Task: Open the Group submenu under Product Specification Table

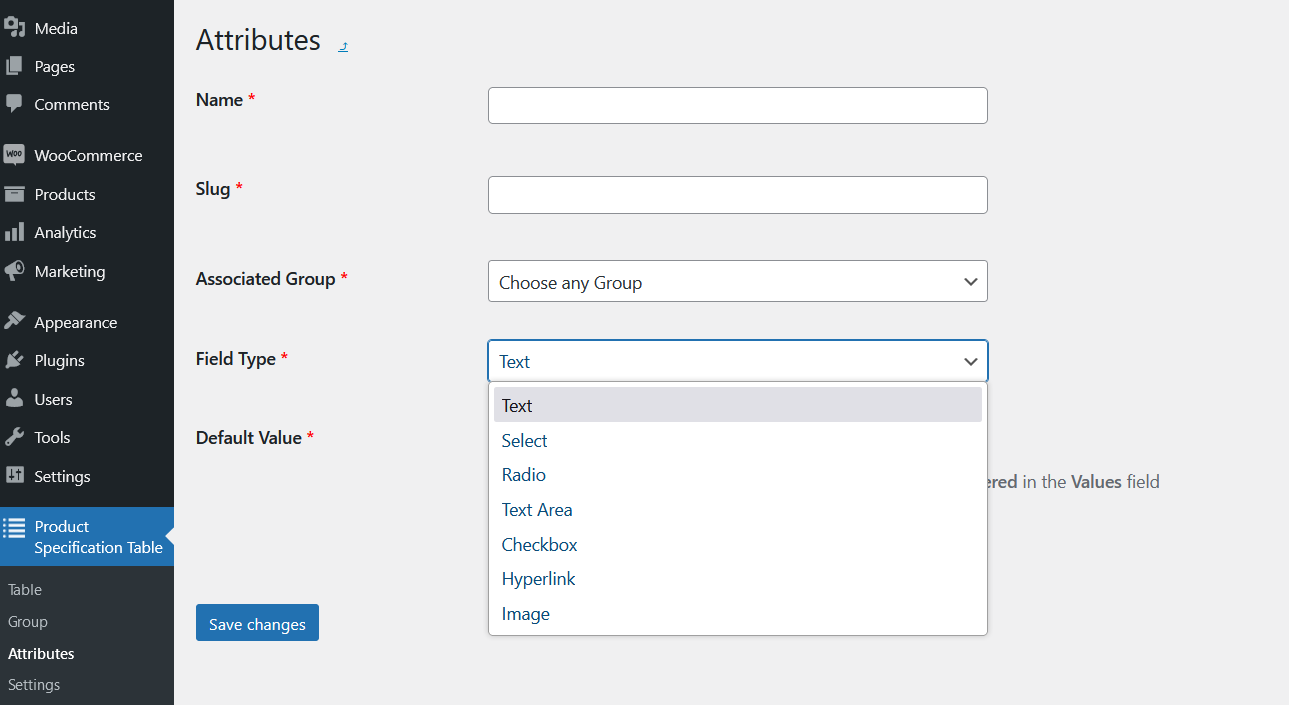Action: (x=27, y=621)
